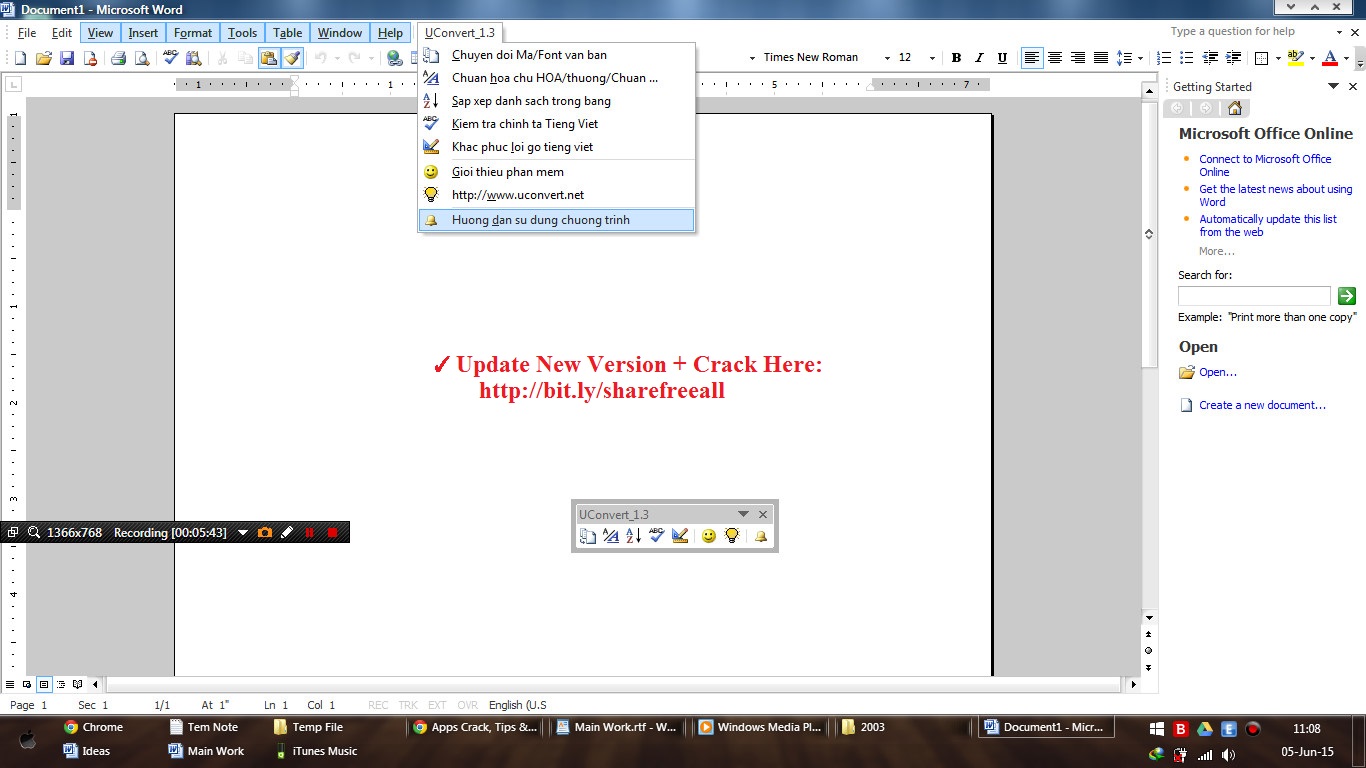Click the A-Z sort icon in floating UConvert toolbar
Image resolution: width=1366 pixels, height=768 pixels.
pyautogui.click(x=634, y=536)
